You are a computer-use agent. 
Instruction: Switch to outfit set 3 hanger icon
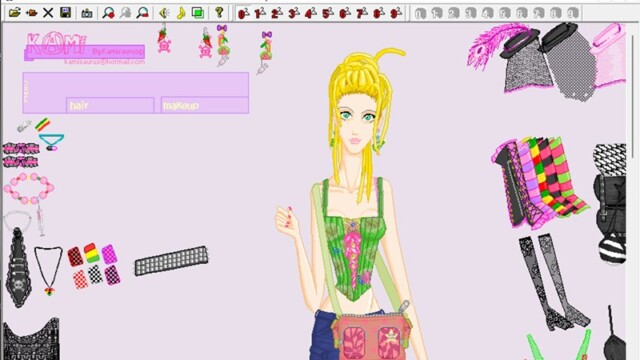pos(293,13)
